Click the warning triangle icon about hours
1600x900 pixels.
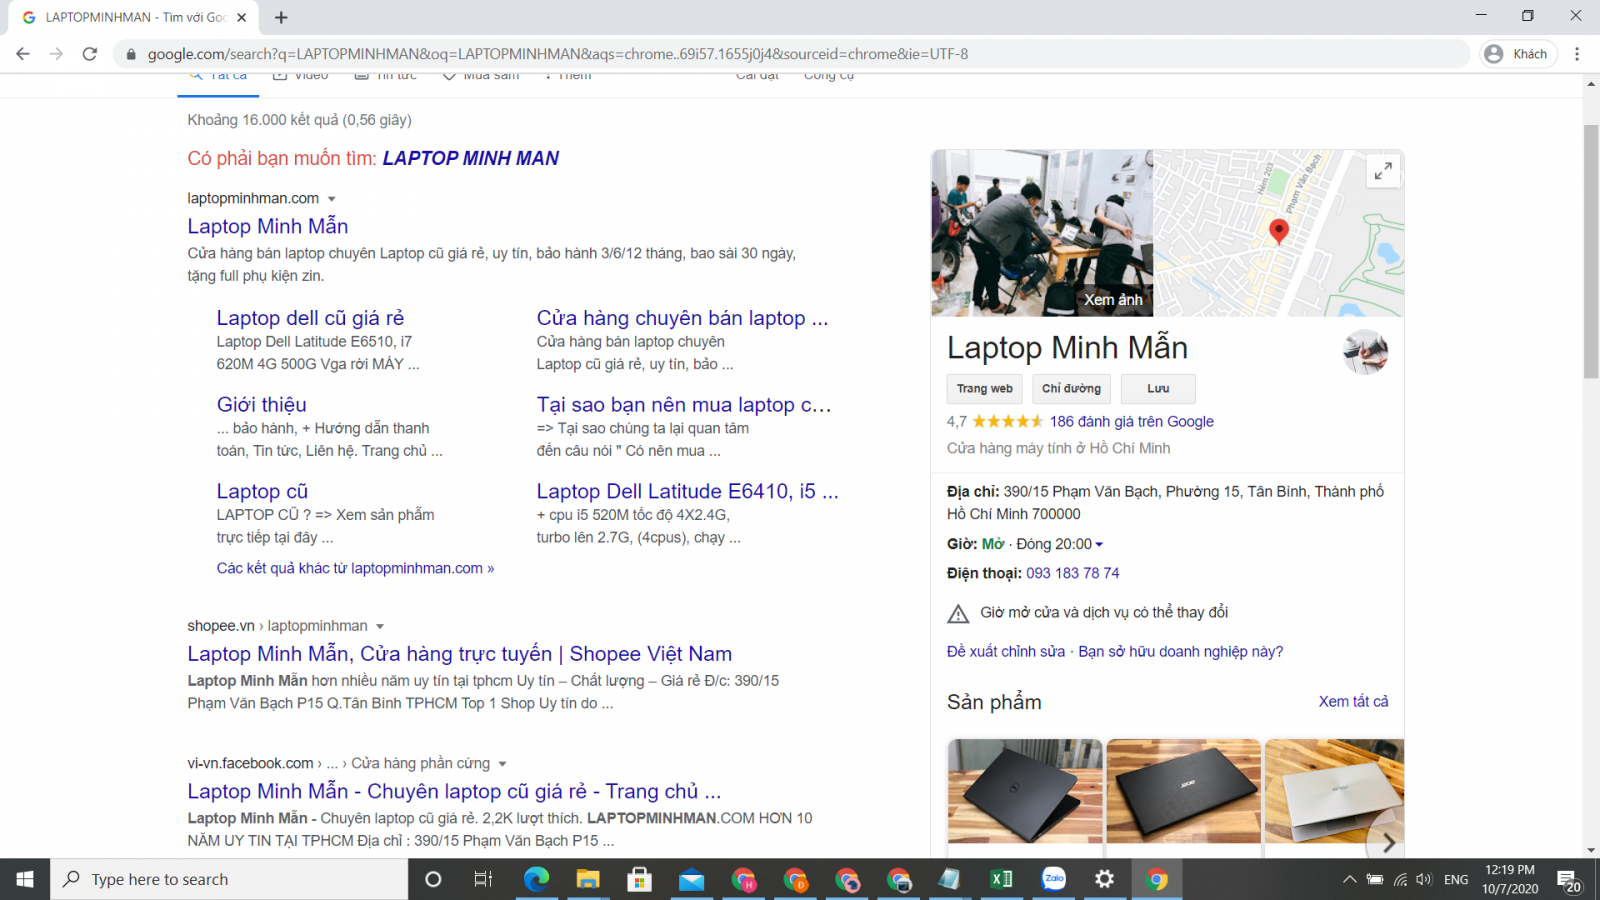click(958, 613)
